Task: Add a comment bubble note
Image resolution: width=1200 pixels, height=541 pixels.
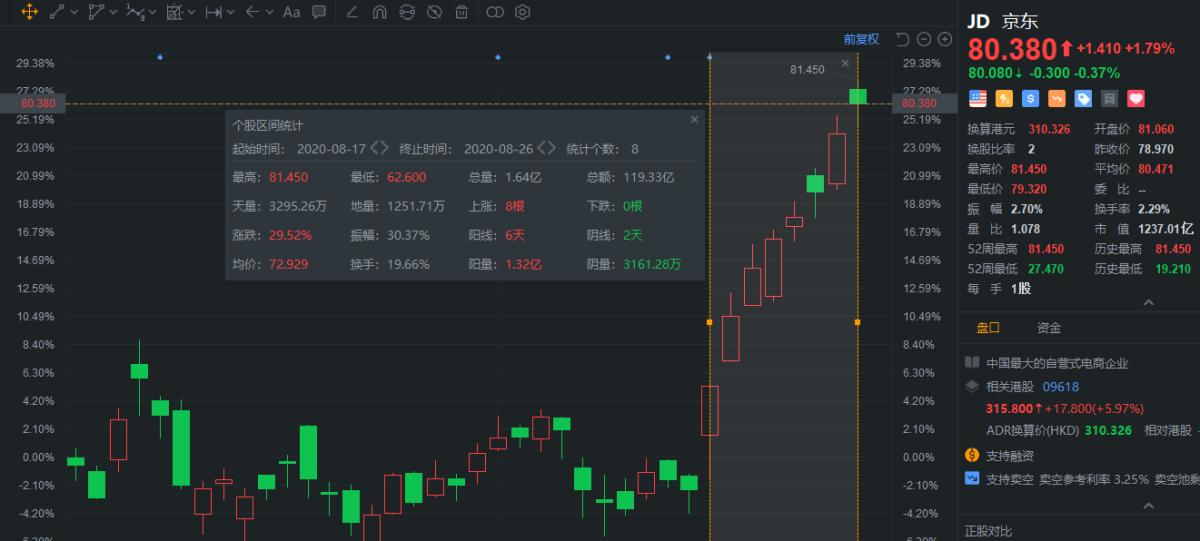Action: [x=318, y=12]
